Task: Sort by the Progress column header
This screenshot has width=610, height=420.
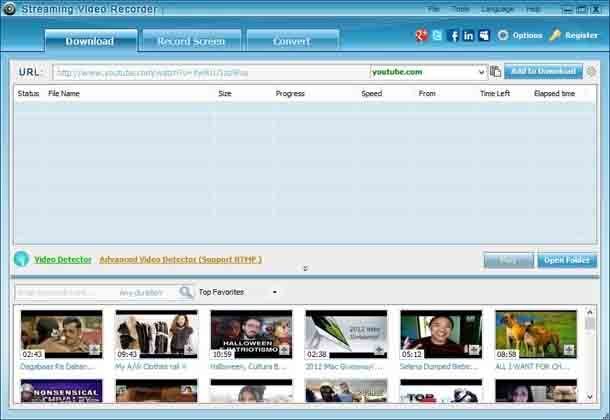Action: coord(290,93)
